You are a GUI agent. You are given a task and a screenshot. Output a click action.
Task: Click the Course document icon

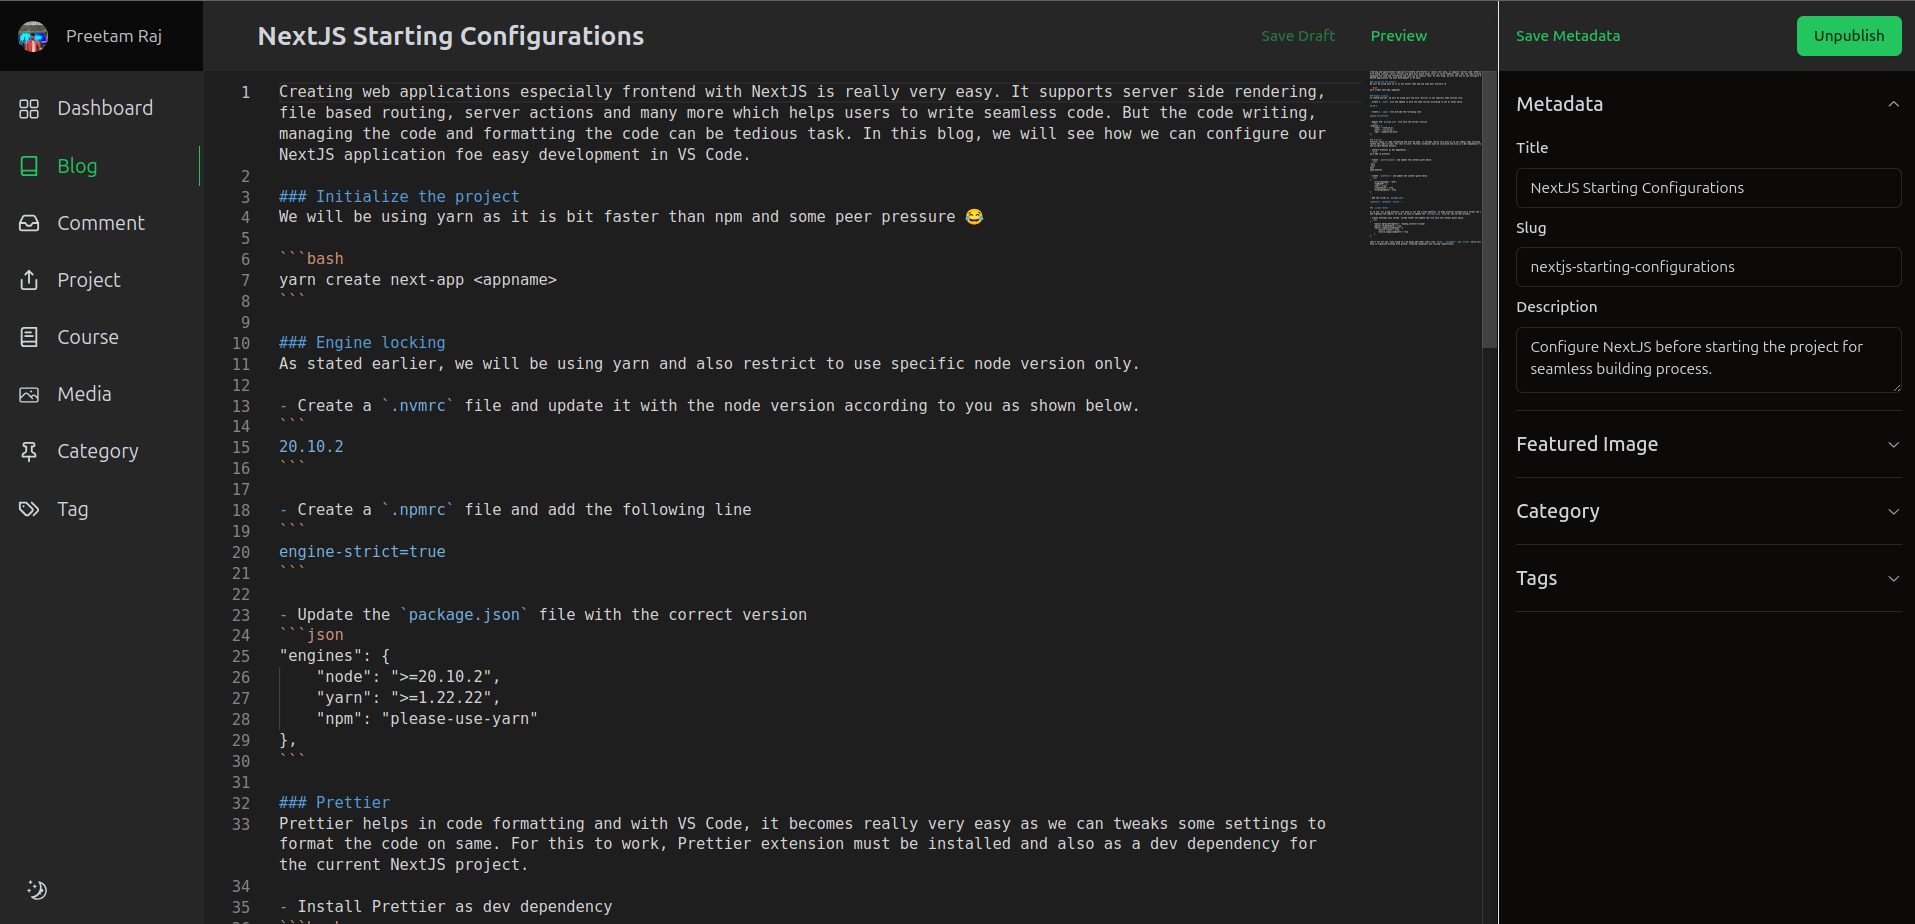[x=29, y=337]
